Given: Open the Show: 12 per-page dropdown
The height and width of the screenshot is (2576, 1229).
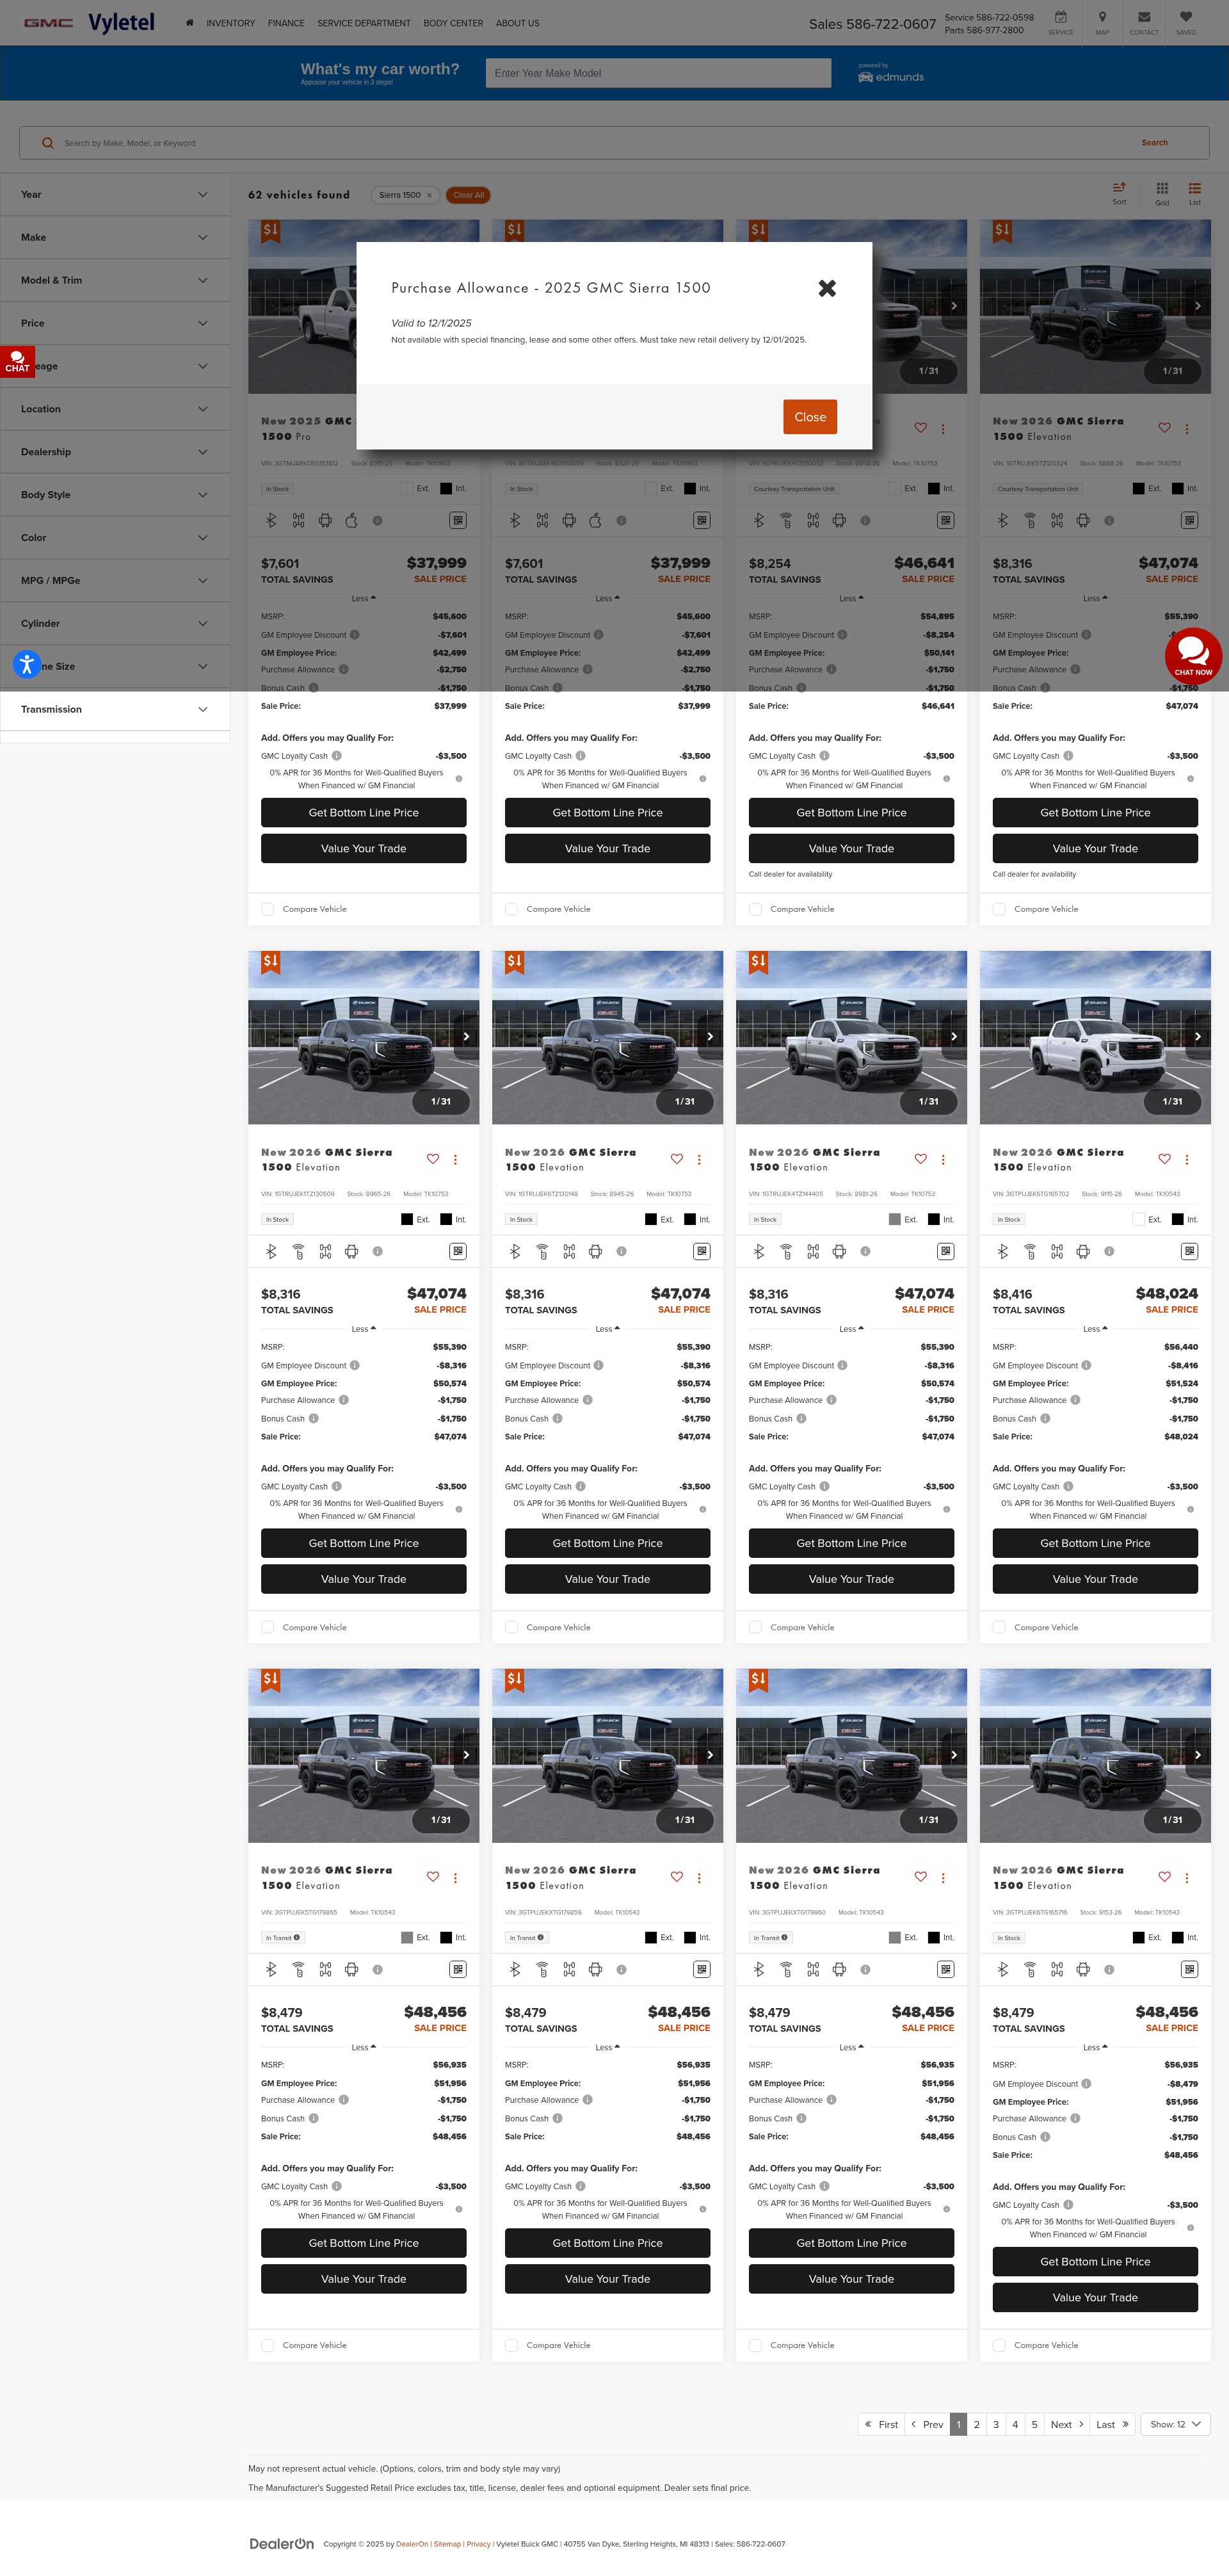Looking at the screenshot, I should [x=1175, y=2424].
